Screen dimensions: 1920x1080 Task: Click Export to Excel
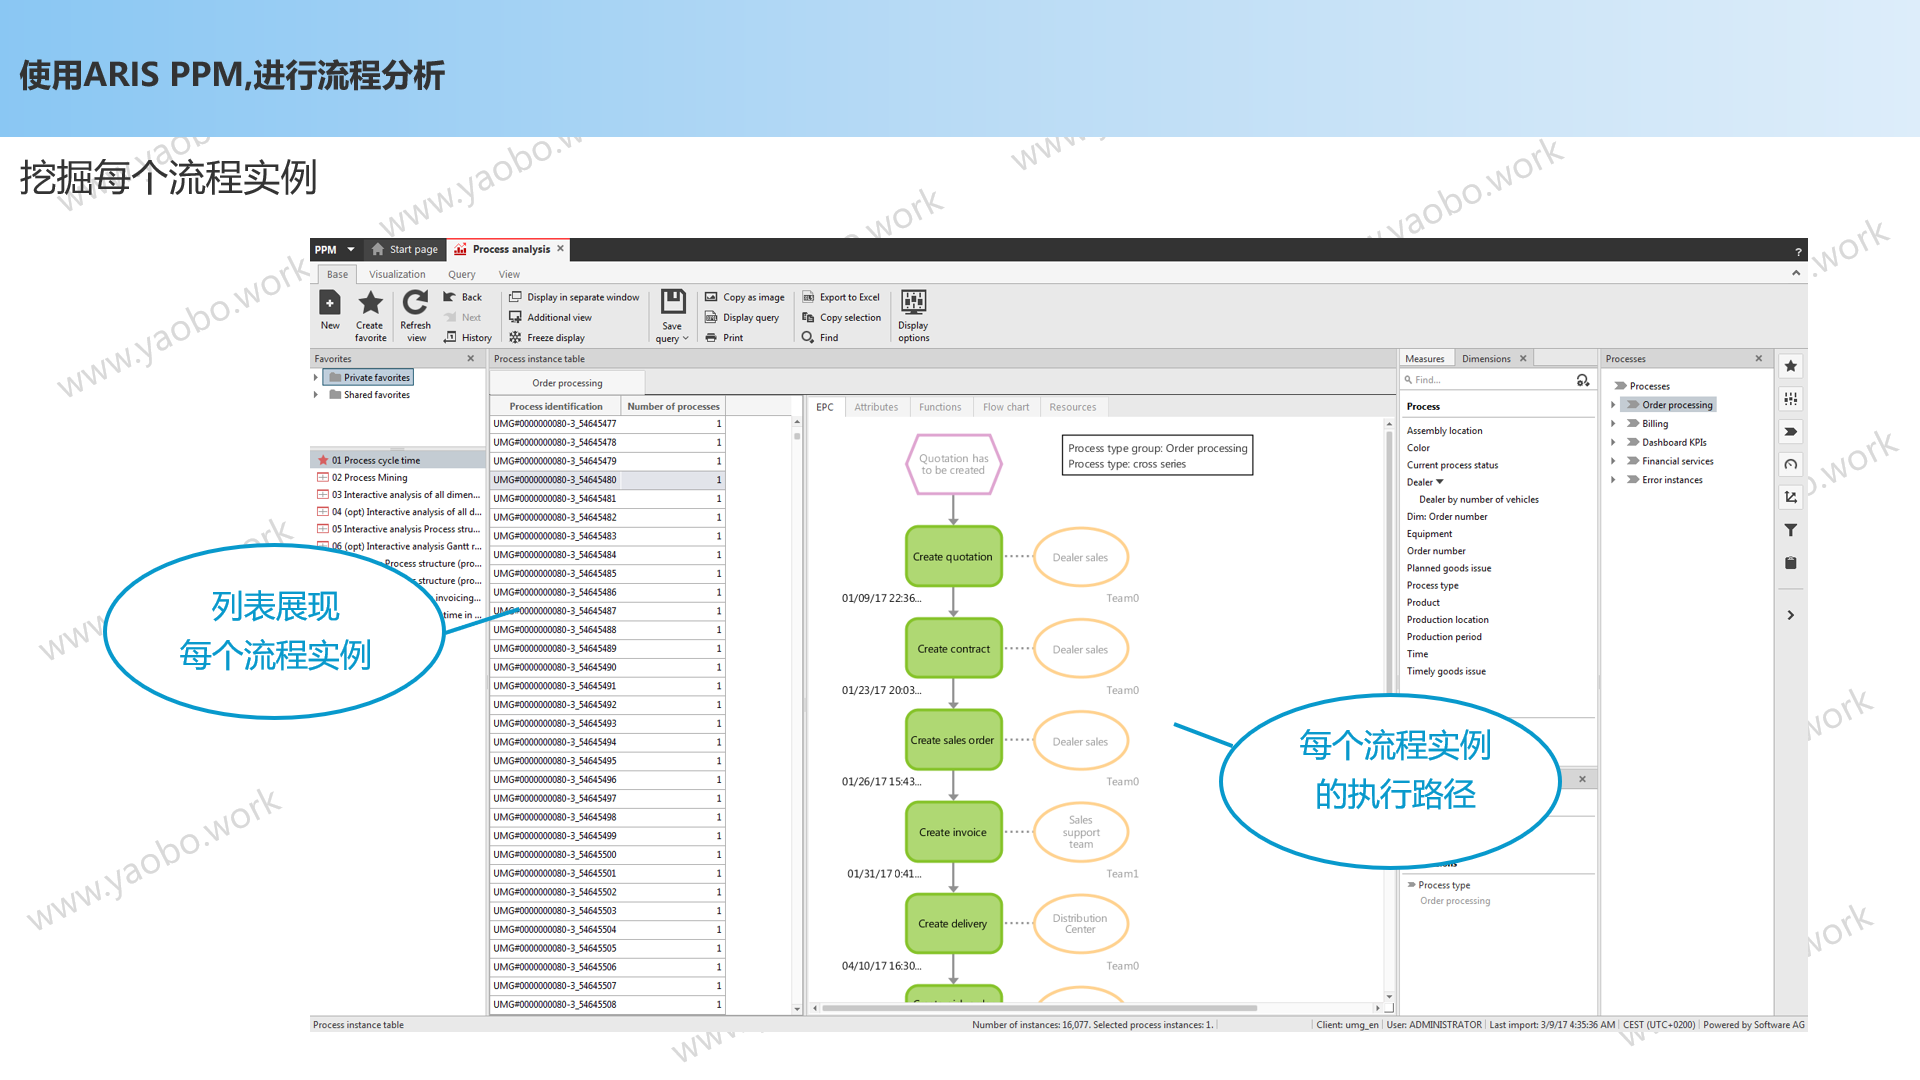[x=841, y=297]
